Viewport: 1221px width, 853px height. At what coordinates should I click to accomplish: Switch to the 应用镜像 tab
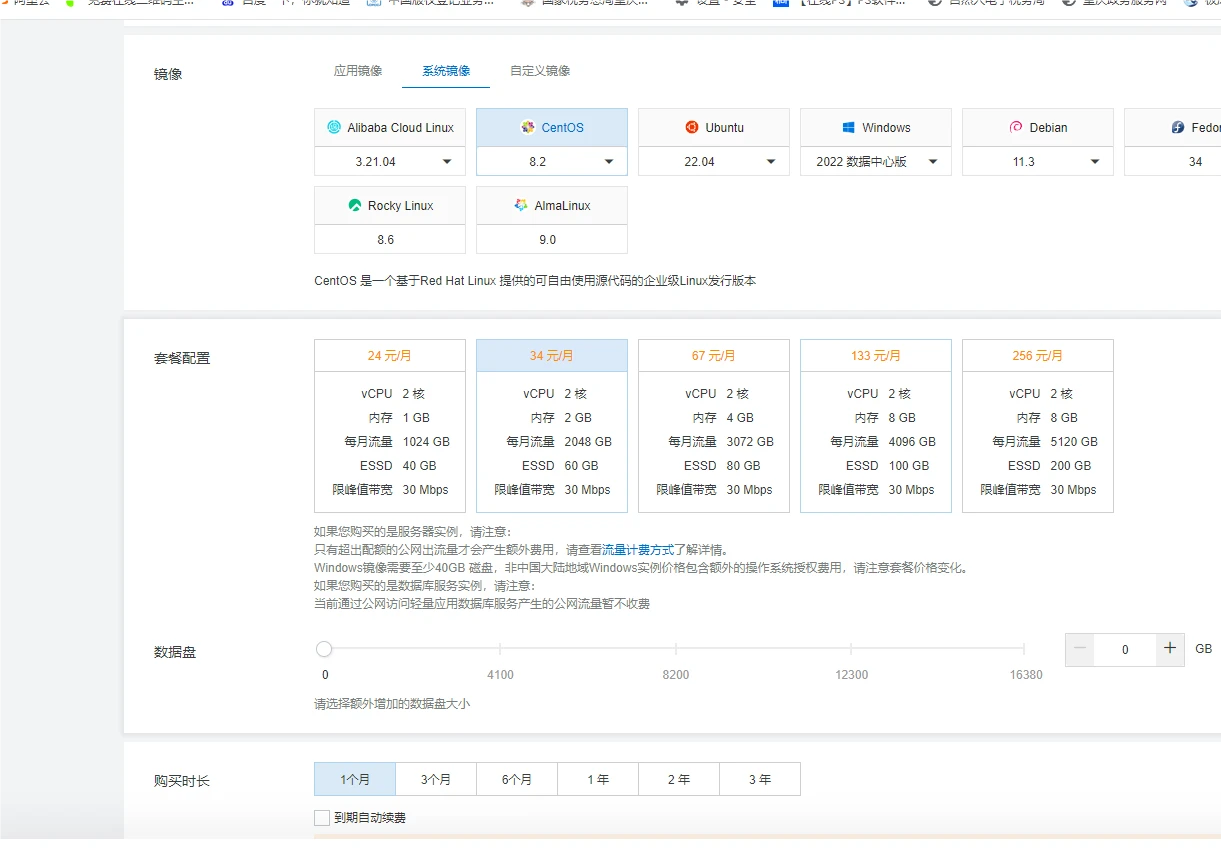[x=358, y=71]
